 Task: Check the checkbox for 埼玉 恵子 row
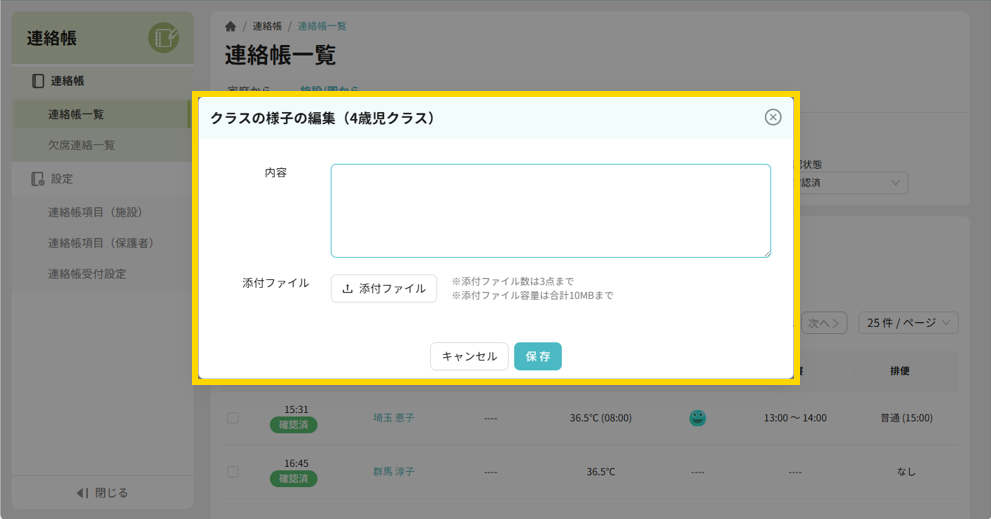pyautogui.click(x=233, y=418)
